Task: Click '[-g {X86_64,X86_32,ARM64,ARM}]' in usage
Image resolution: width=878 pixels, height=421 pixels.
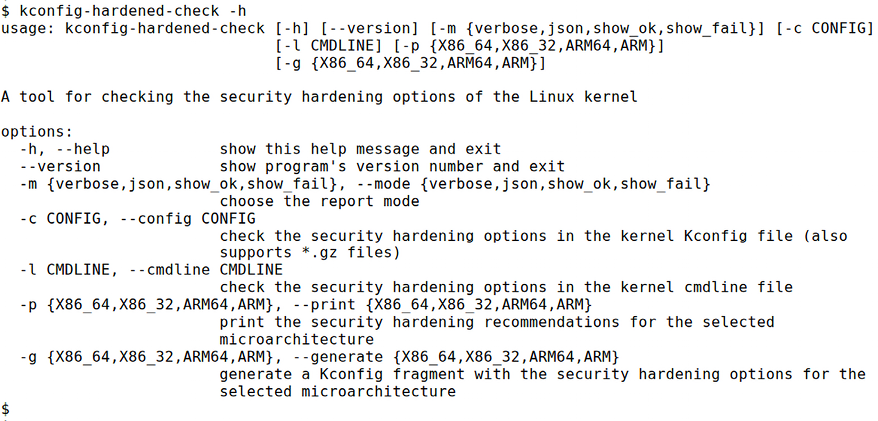Action: 410,63
